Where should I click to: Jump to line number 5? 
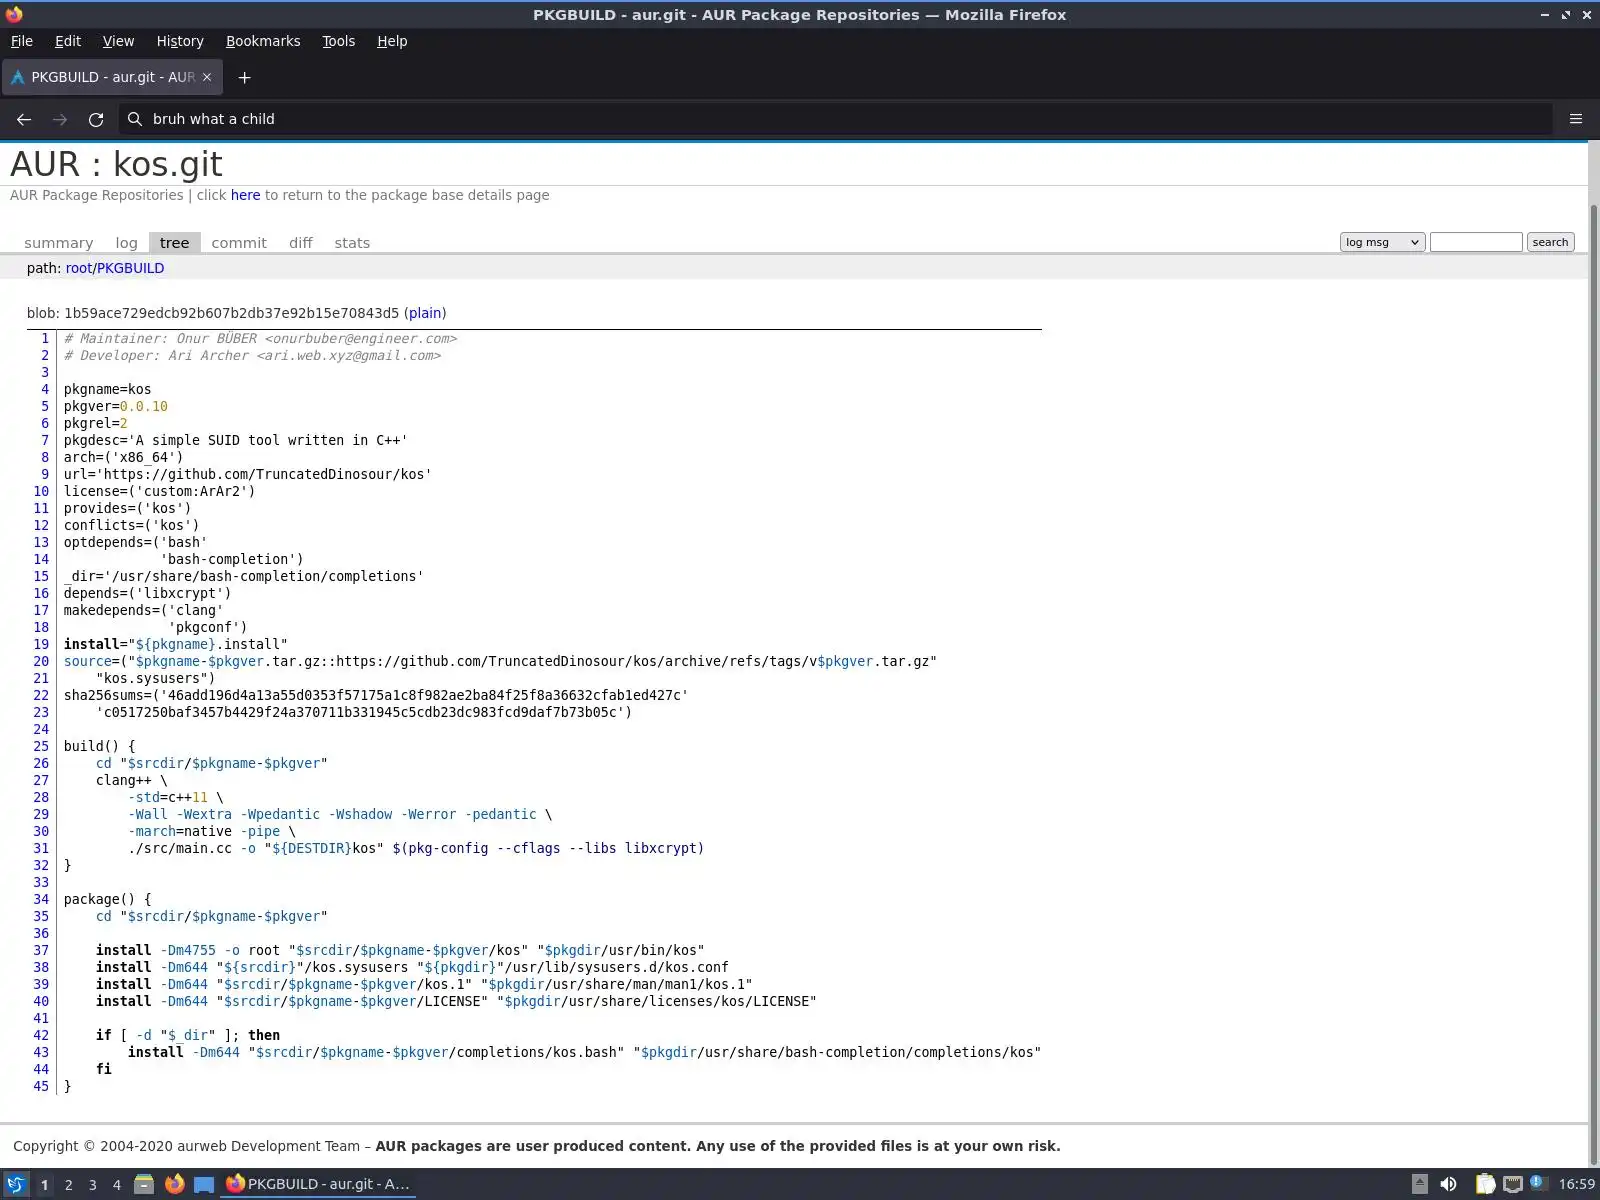45,407
